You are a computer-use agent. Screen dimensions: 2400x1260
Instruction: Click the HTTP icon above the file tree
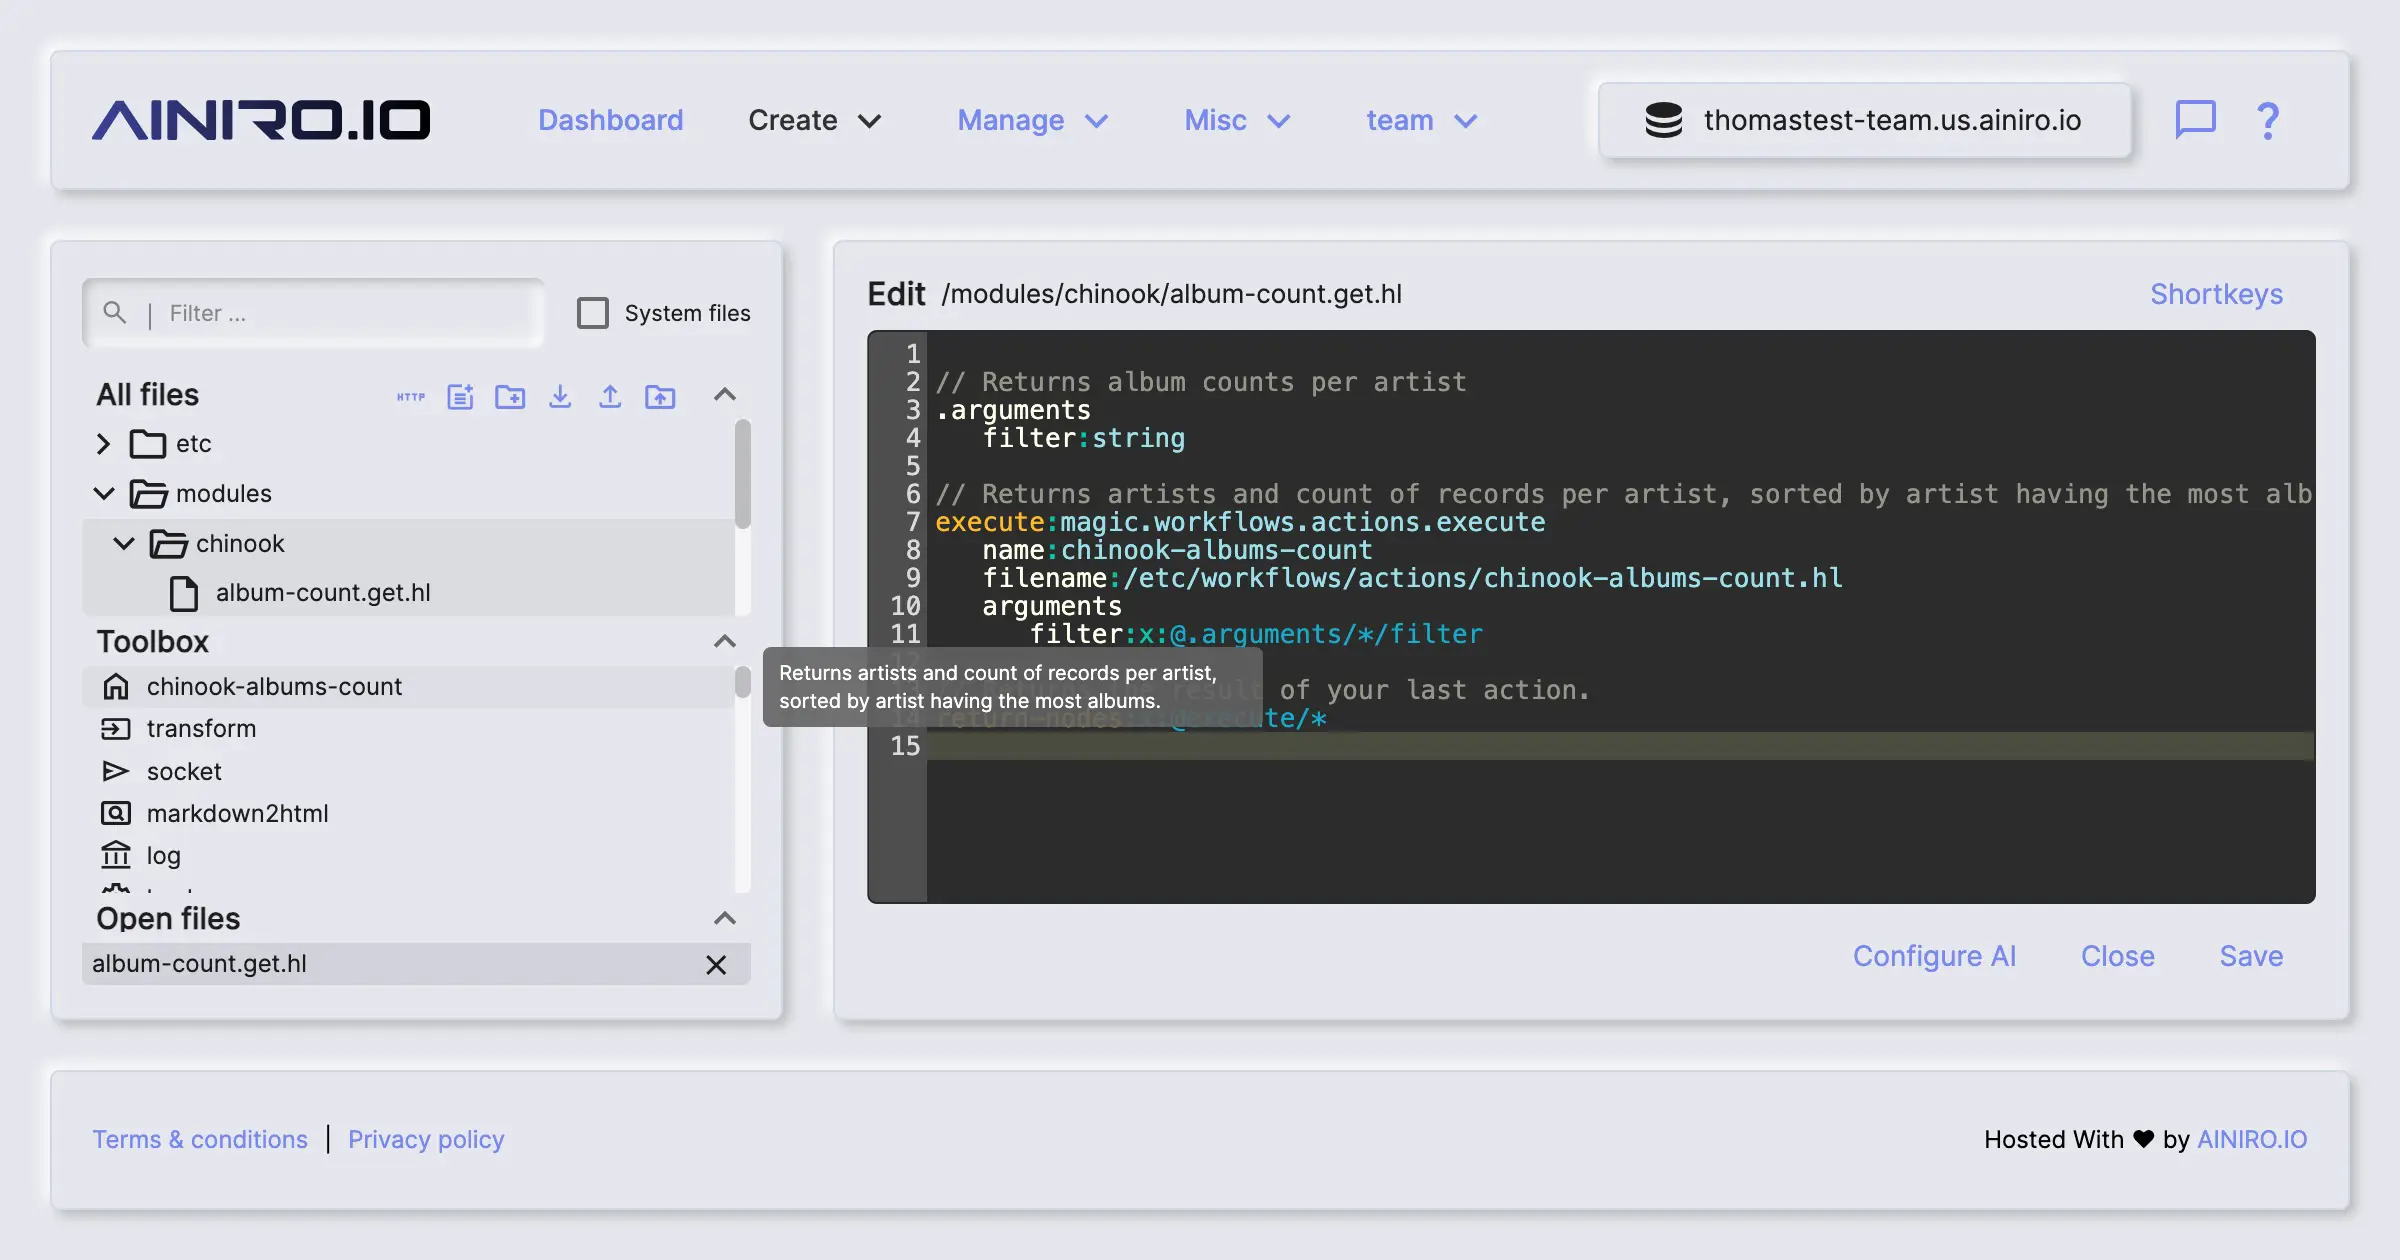point(411,397)
